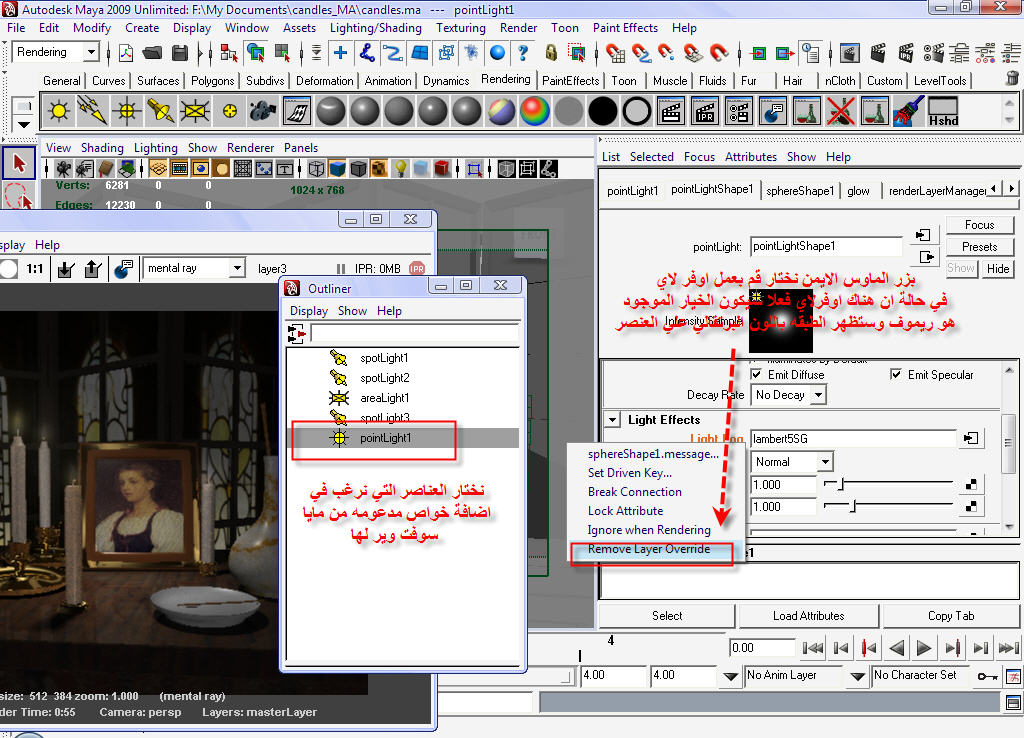Click the Select tool arrow in toolbox

[18, 163]
